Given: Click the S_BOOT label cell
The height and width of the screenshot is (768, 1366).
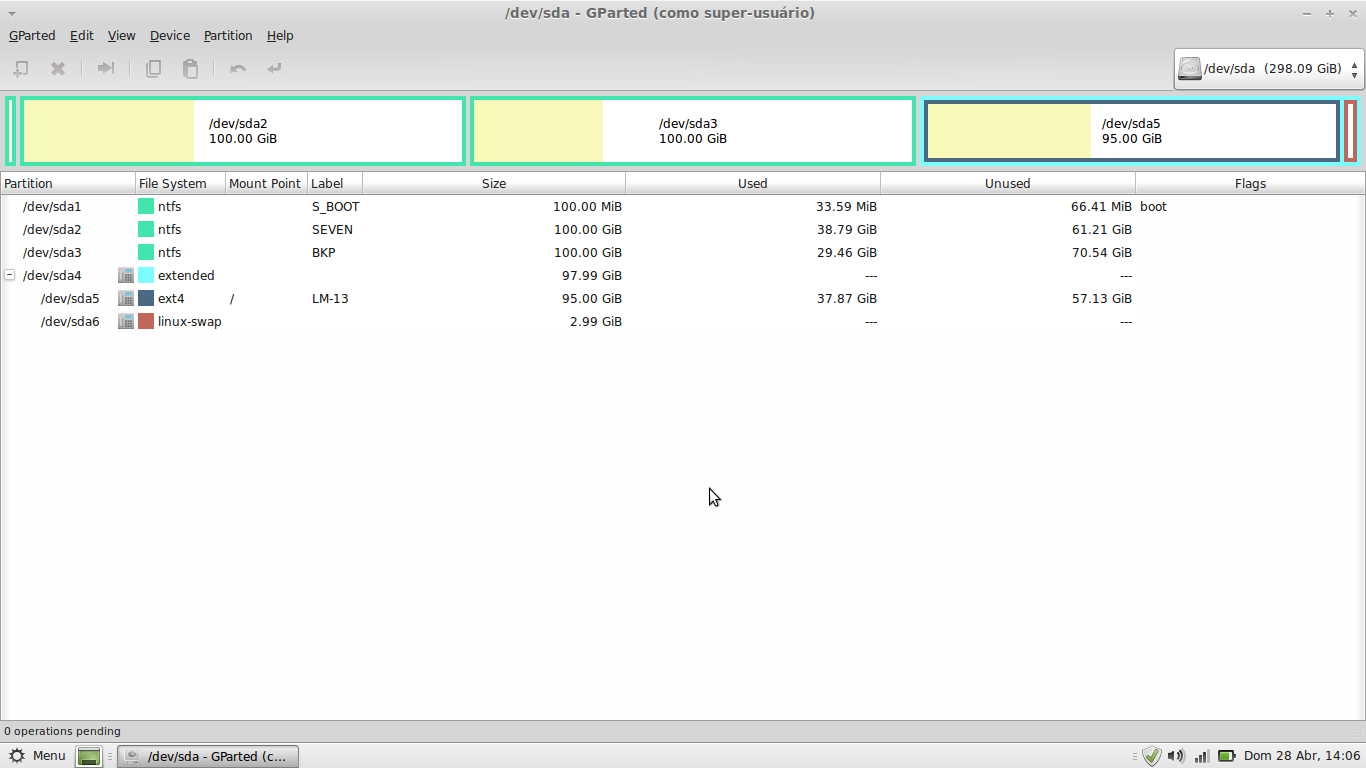Looking at the screenshot, I should point(335,206).
